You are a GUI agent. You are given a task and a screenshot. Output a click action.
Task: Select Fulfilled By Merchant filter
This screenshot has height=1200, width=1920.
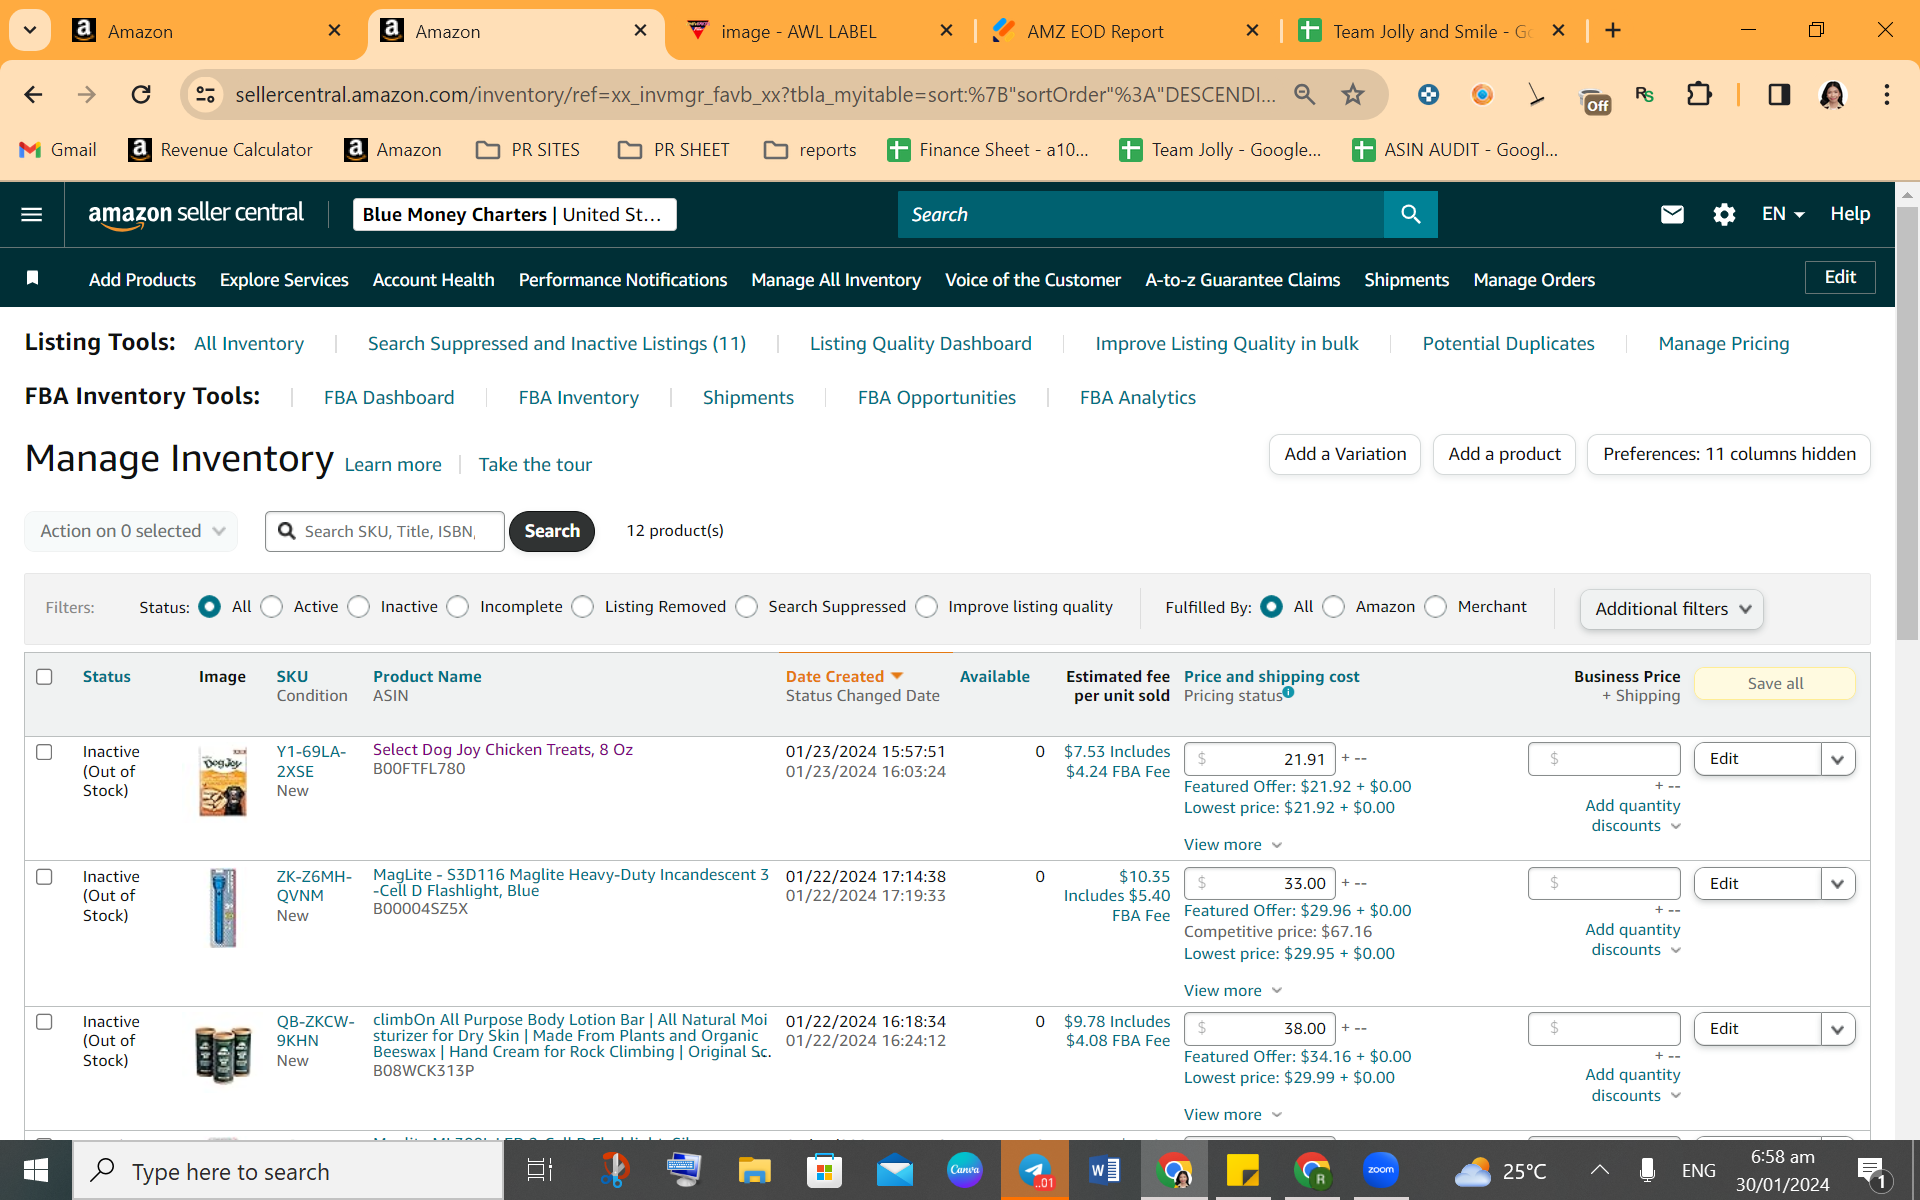point(1436,607)
